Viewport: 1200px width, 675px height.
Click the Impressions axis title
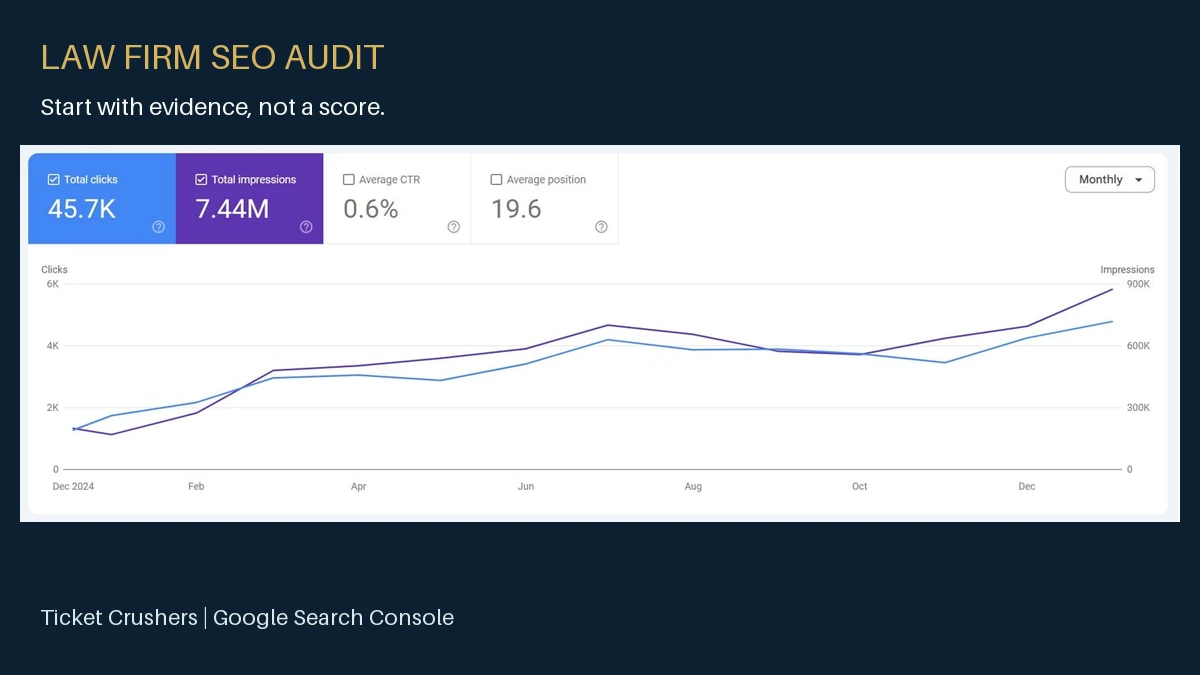1127,270
